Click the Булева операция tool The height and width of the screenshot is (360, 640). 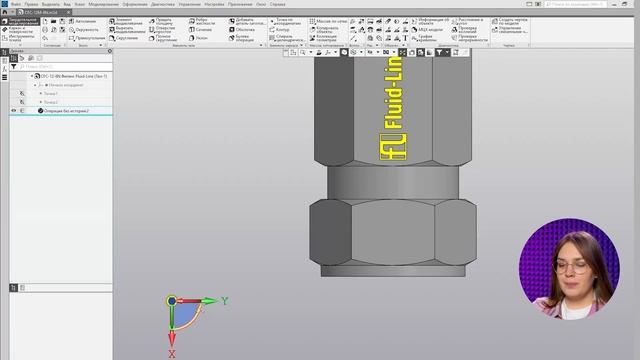pyautogui.click(x=242, y=38)
